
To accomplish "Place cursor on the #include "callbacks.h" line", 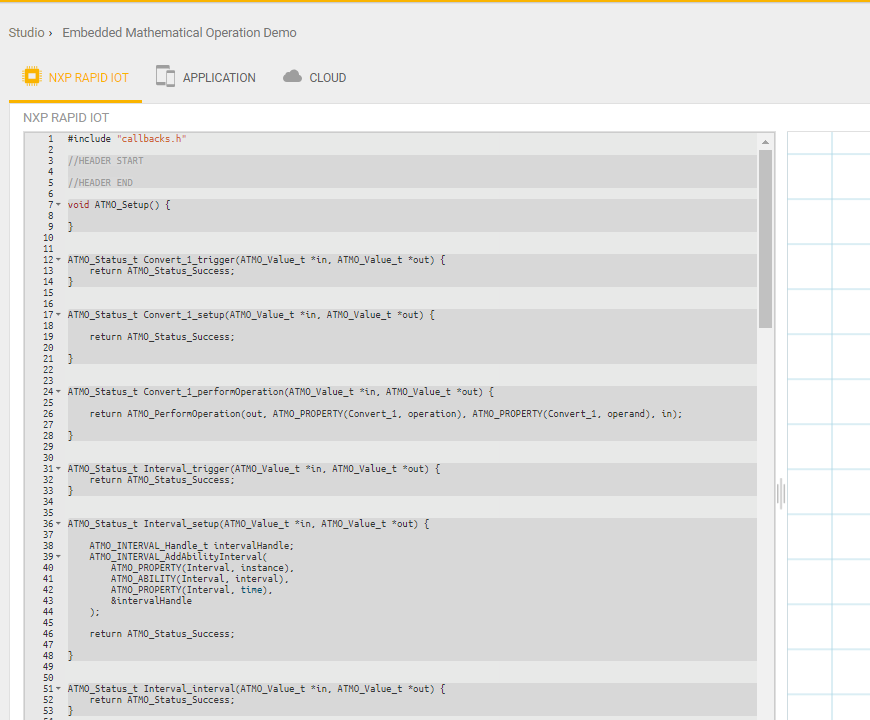I will [x=127, y=139].
